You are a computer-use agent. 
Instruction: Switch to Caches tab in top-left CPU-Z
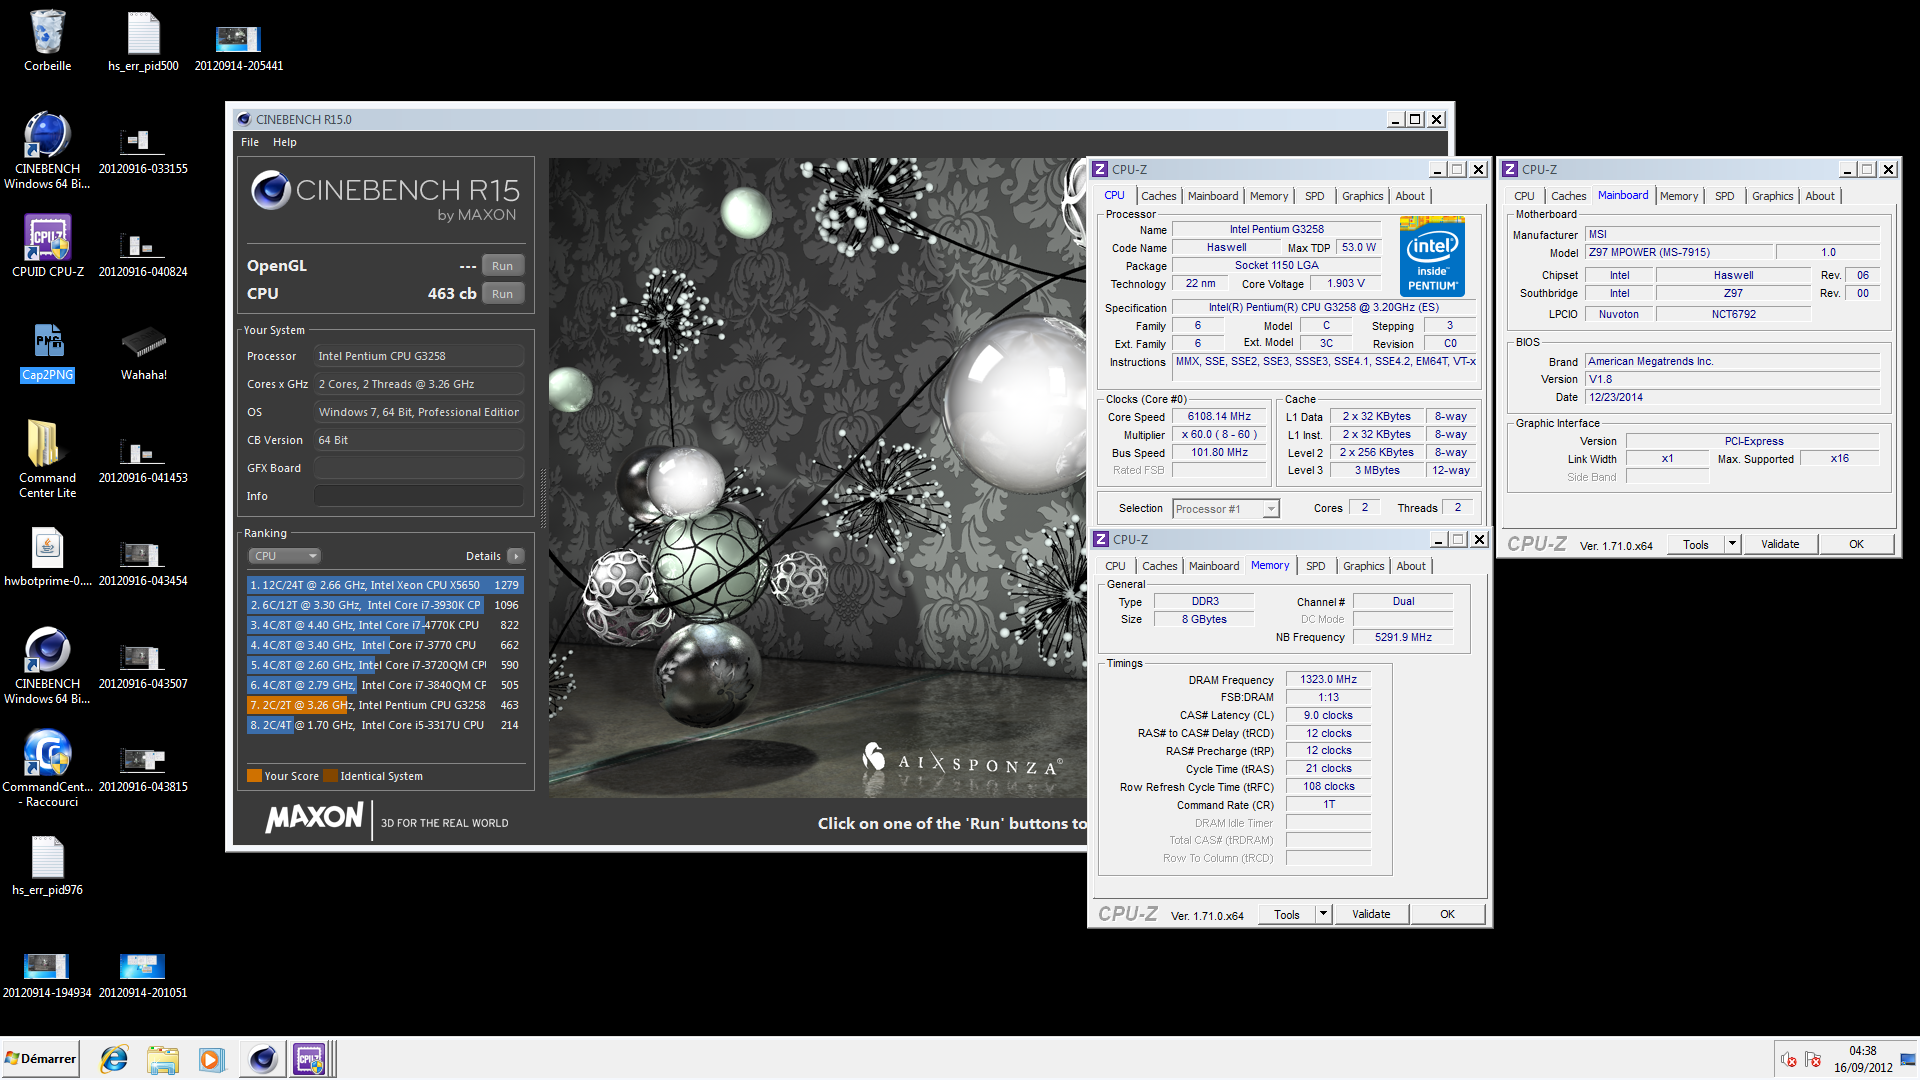(x=1158, y=196)
